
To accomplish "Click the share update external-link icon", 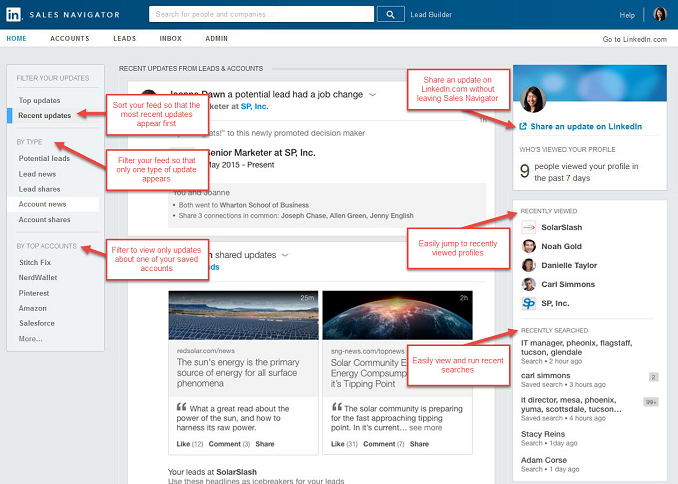I will (523, 126).
